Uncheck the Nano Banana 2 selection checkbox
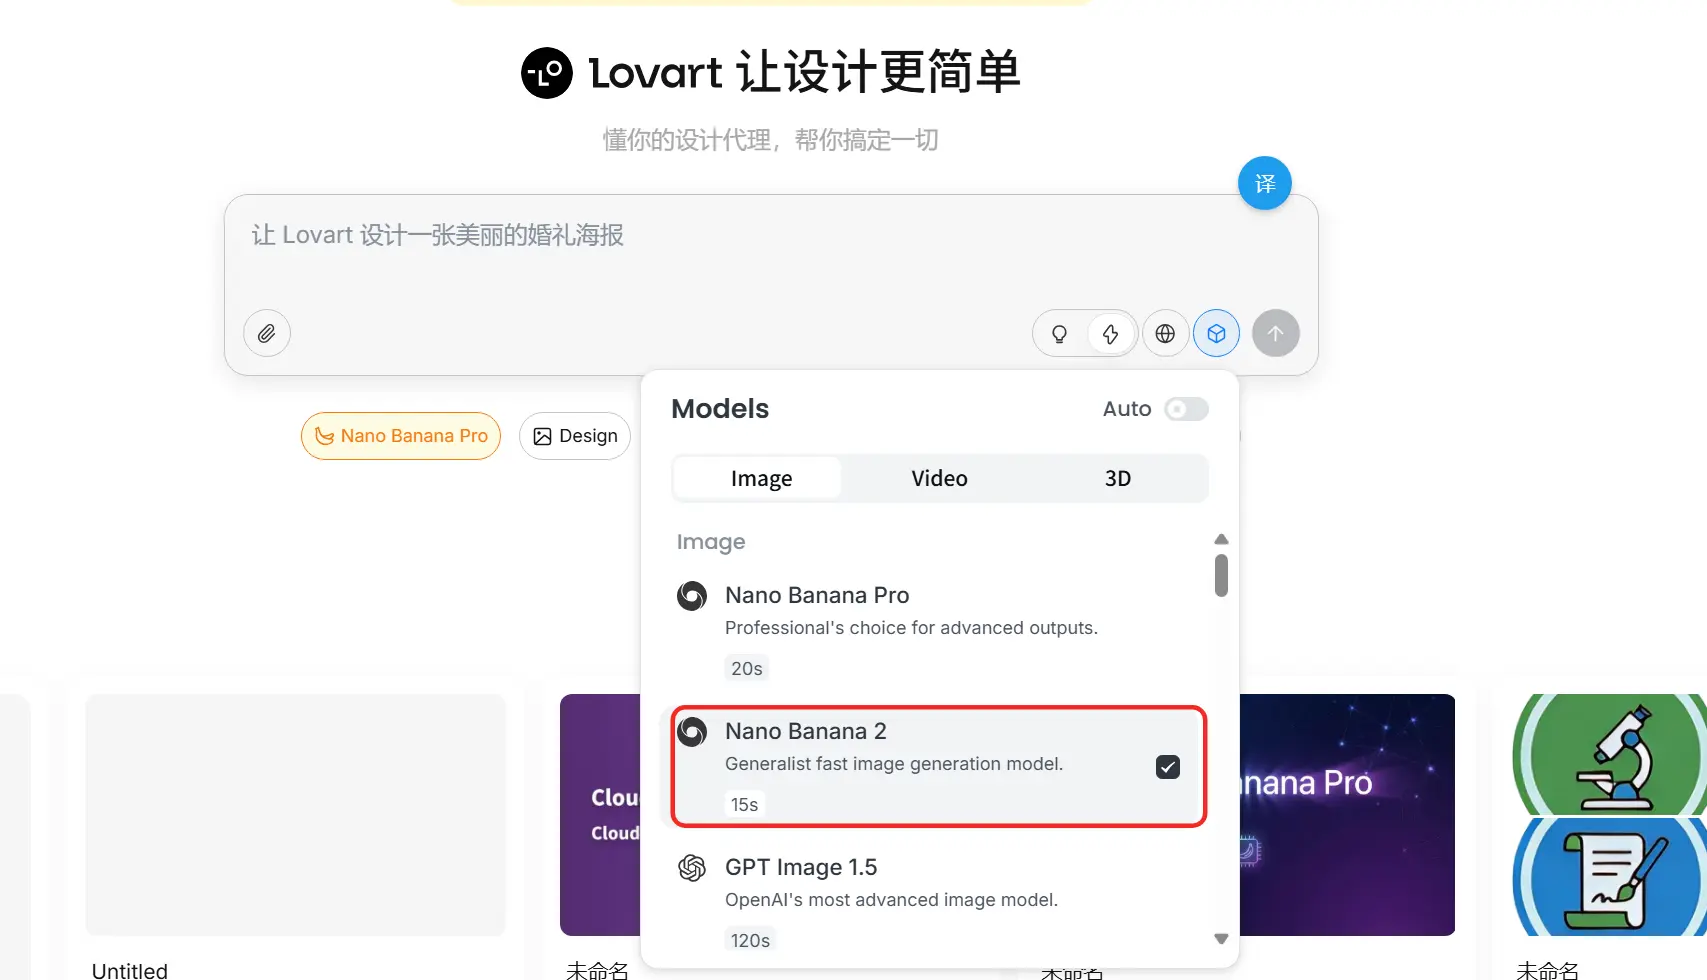The height and width of the screenshot is (980, 1707). point(1168,766)
